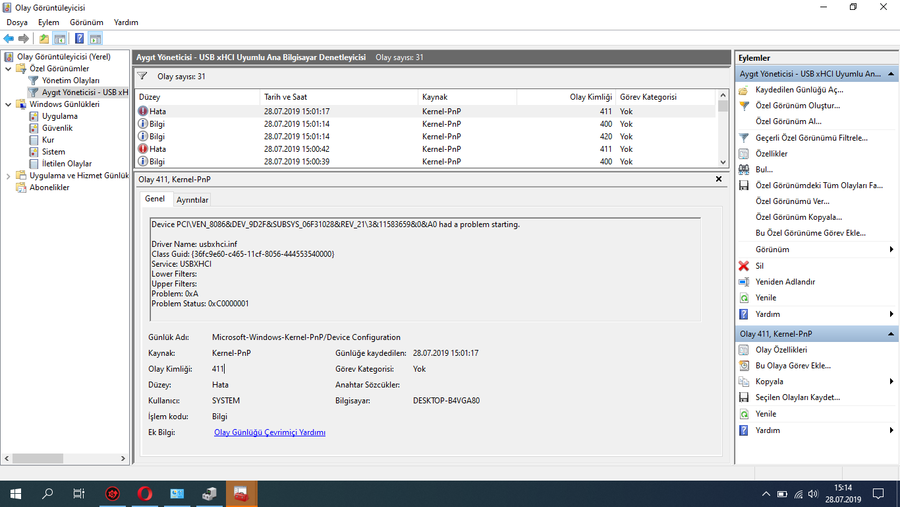Switch to the 'Ayrıntılar' tab
The width and height of the screenshot is (900, 507).
coord(192,200)
